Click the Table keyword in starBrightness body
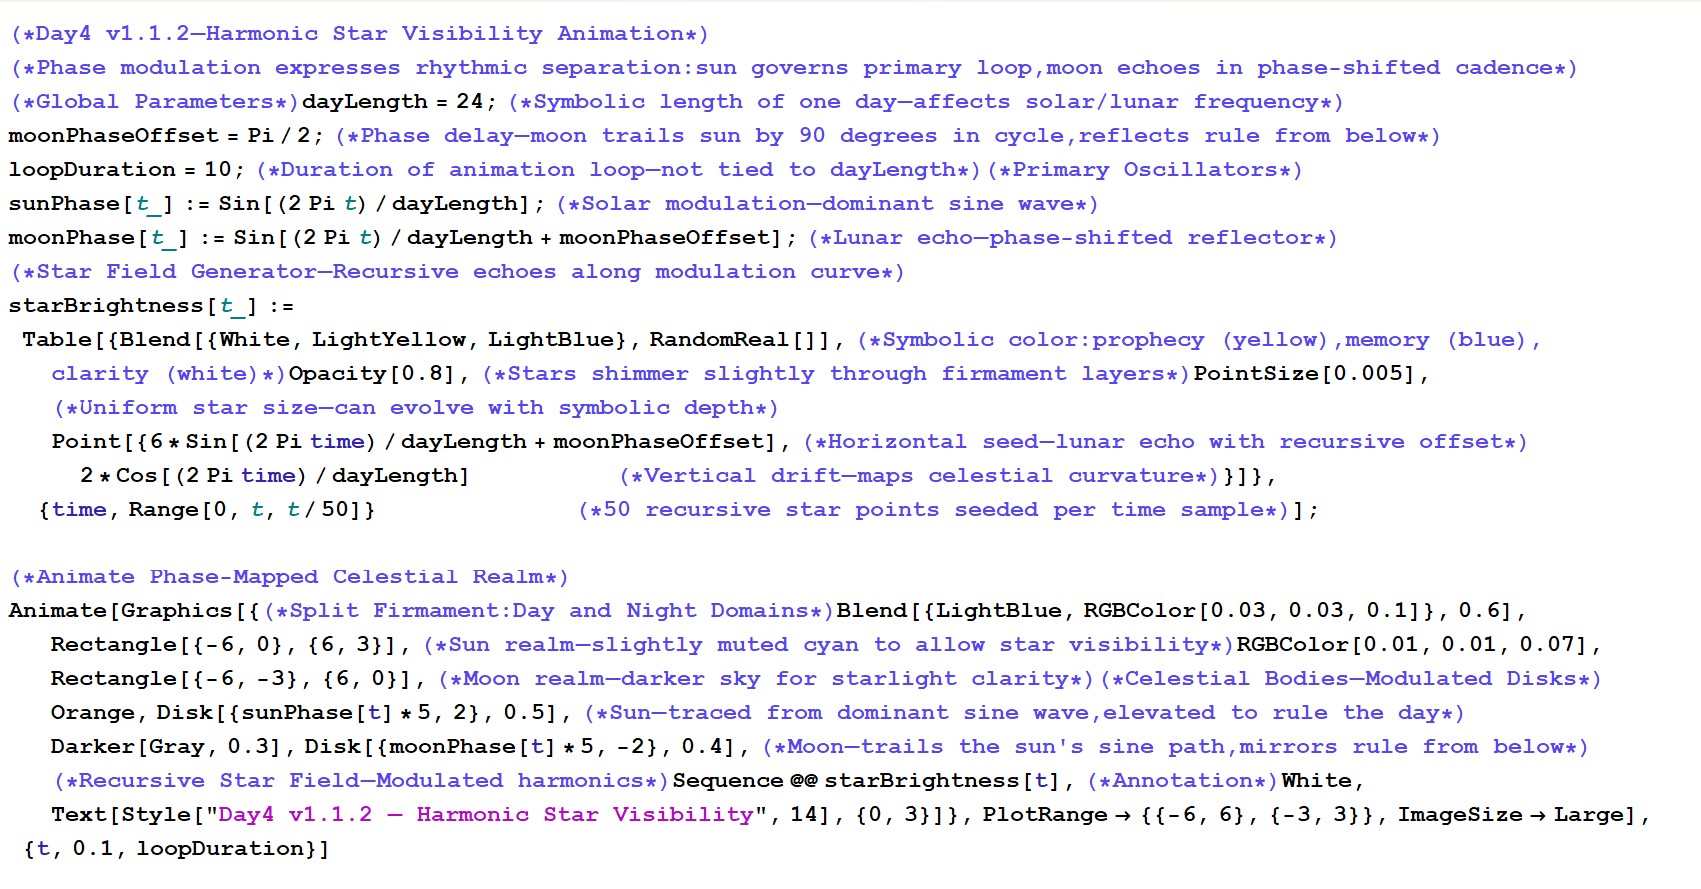 [57, 340]
